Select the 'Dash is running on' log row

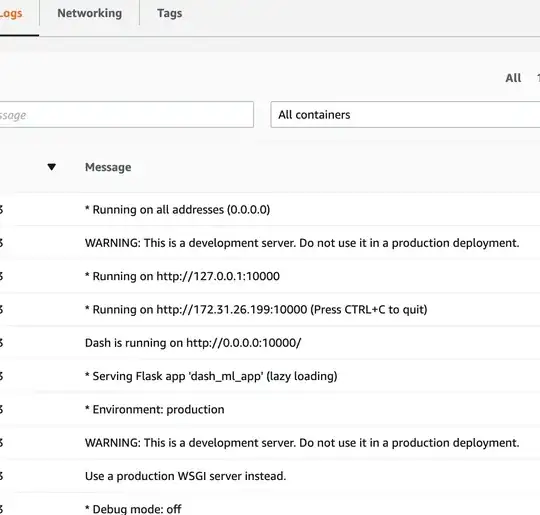pos(270,343)
